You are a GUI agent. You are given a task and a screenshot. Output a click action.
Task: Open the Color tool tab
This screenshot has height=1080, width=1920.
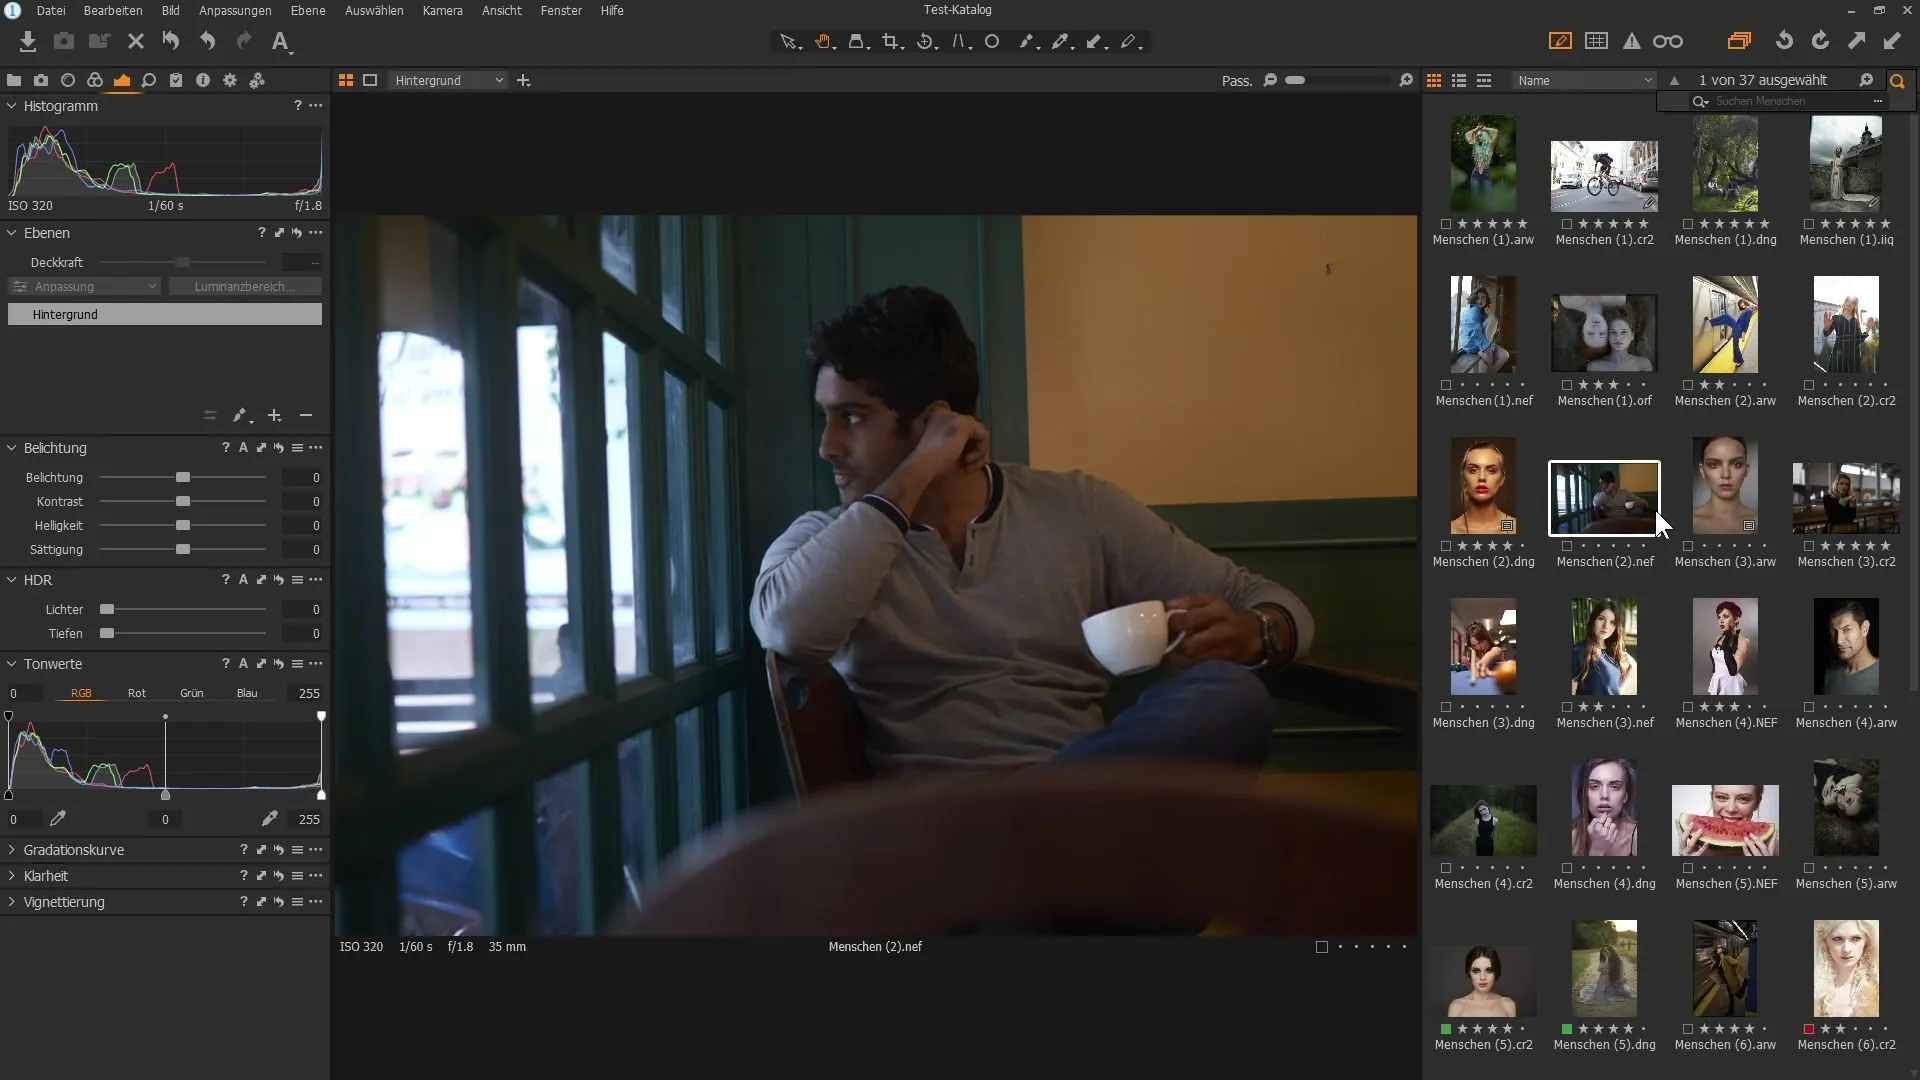95,80
